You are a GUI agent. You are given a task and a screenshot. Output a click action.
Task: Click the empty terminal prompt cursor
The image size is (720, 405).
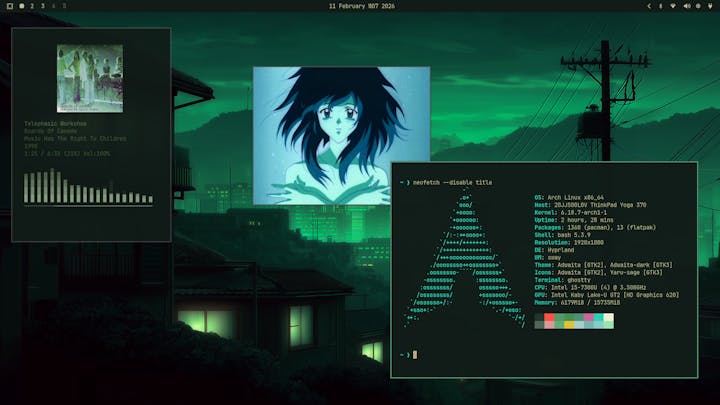pos(414,354)
